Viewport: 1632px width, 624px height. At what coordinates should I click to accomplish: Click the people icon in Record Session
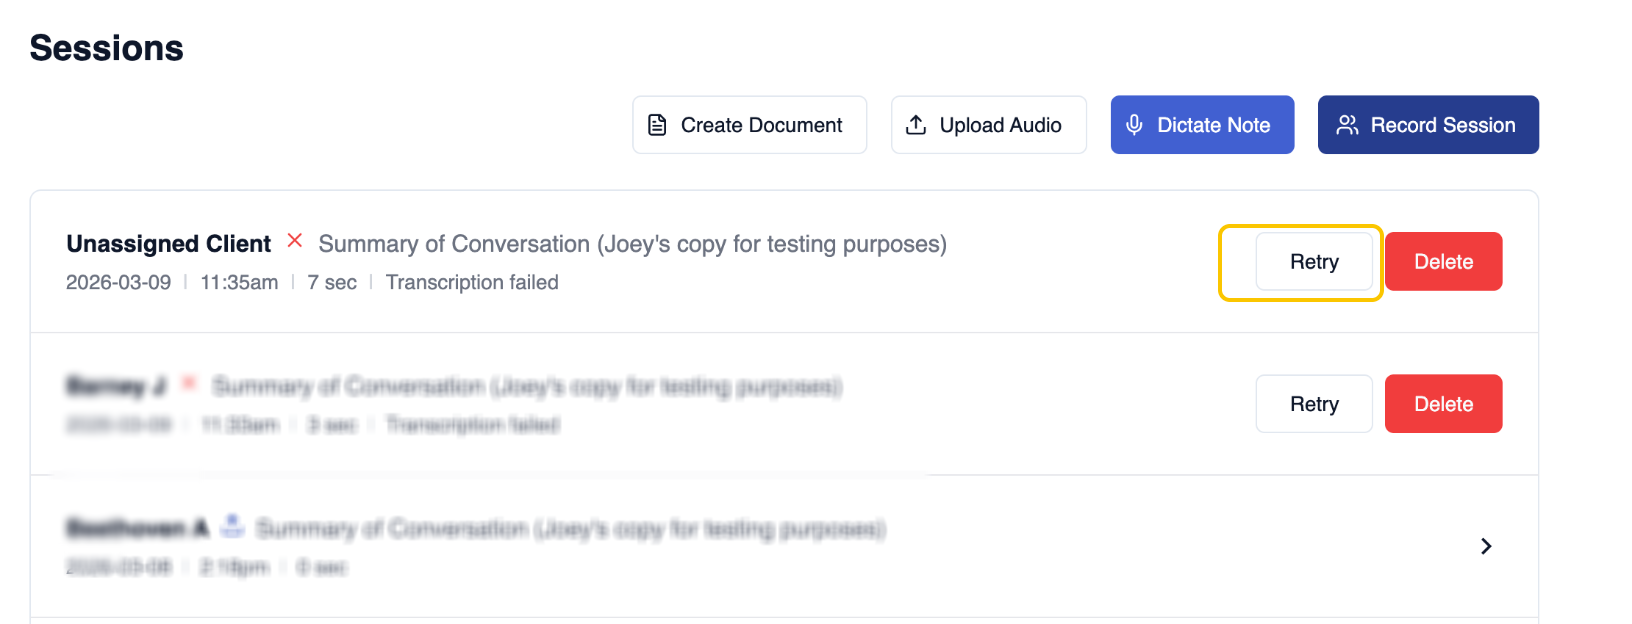coord(1347,125)
